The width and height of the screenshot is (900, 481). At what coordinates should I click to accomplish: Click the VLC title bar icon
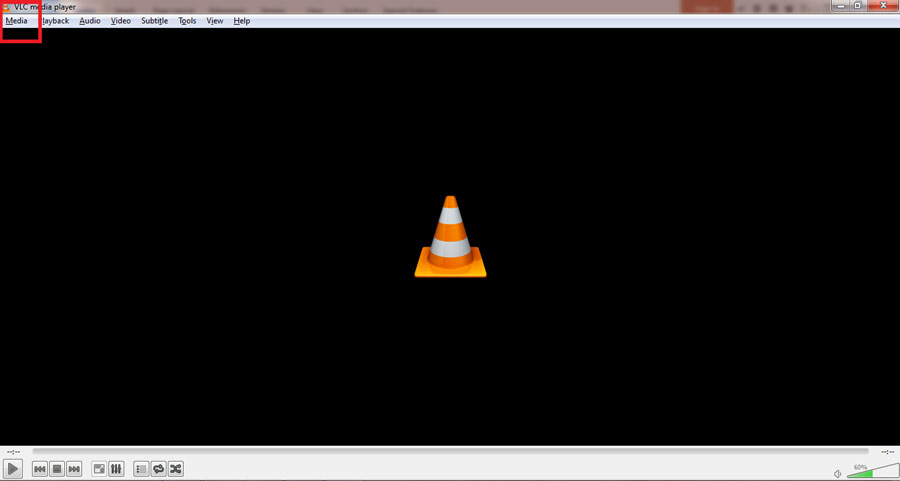(x=6, y=7)
